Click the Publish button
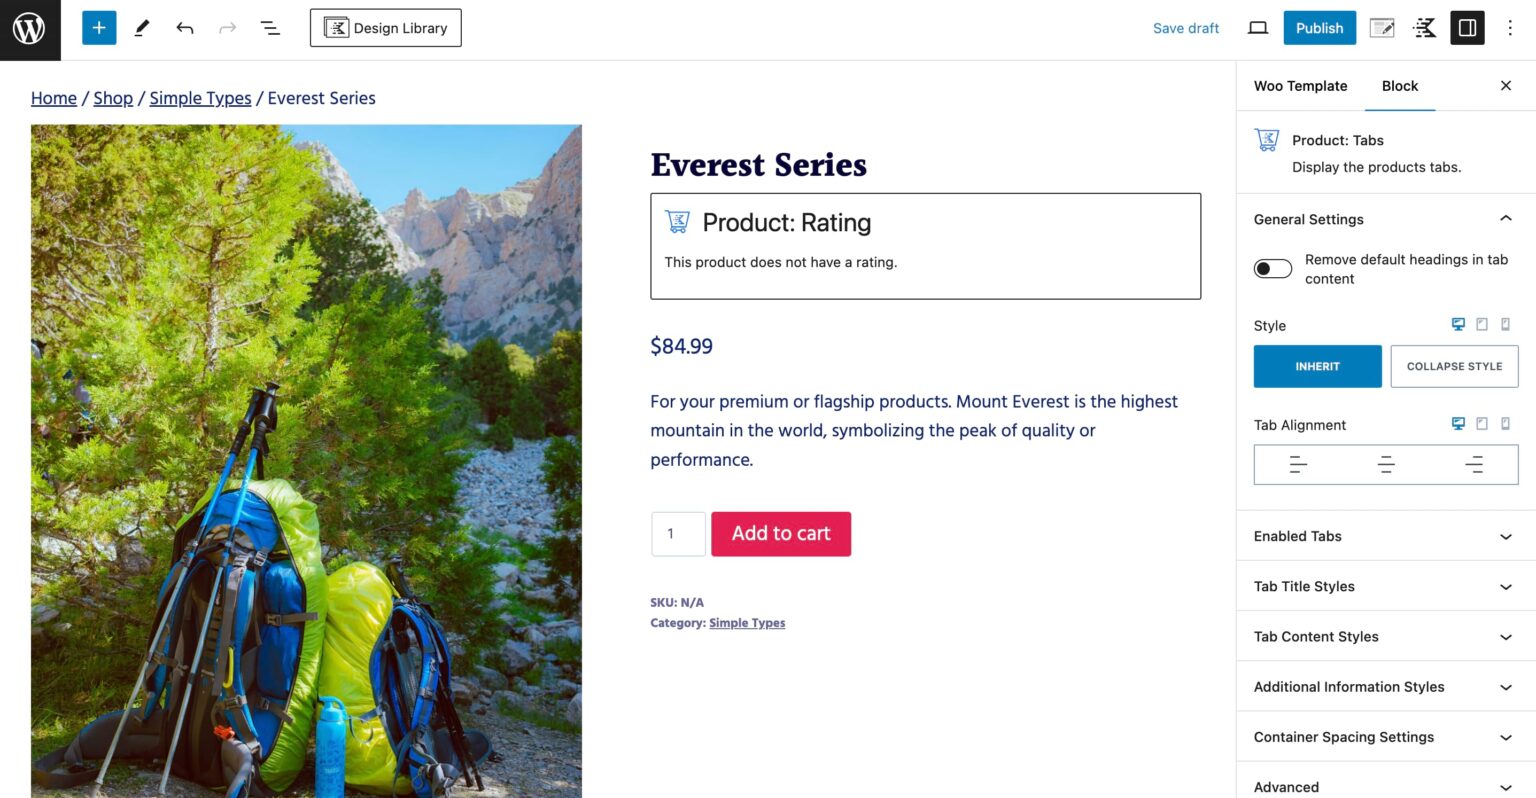Image resolution: width=1536 pixels, height=798 pixels. coord(1319,28)
